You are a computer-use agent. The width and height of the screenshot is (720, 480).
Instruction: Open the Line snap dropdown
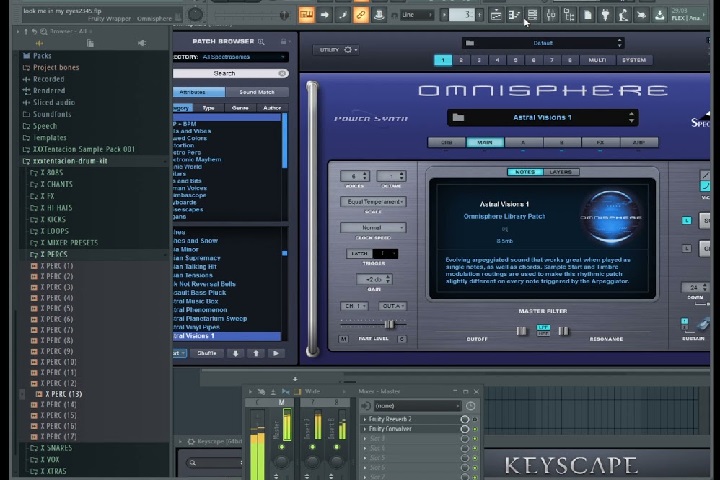coord(416,15)
